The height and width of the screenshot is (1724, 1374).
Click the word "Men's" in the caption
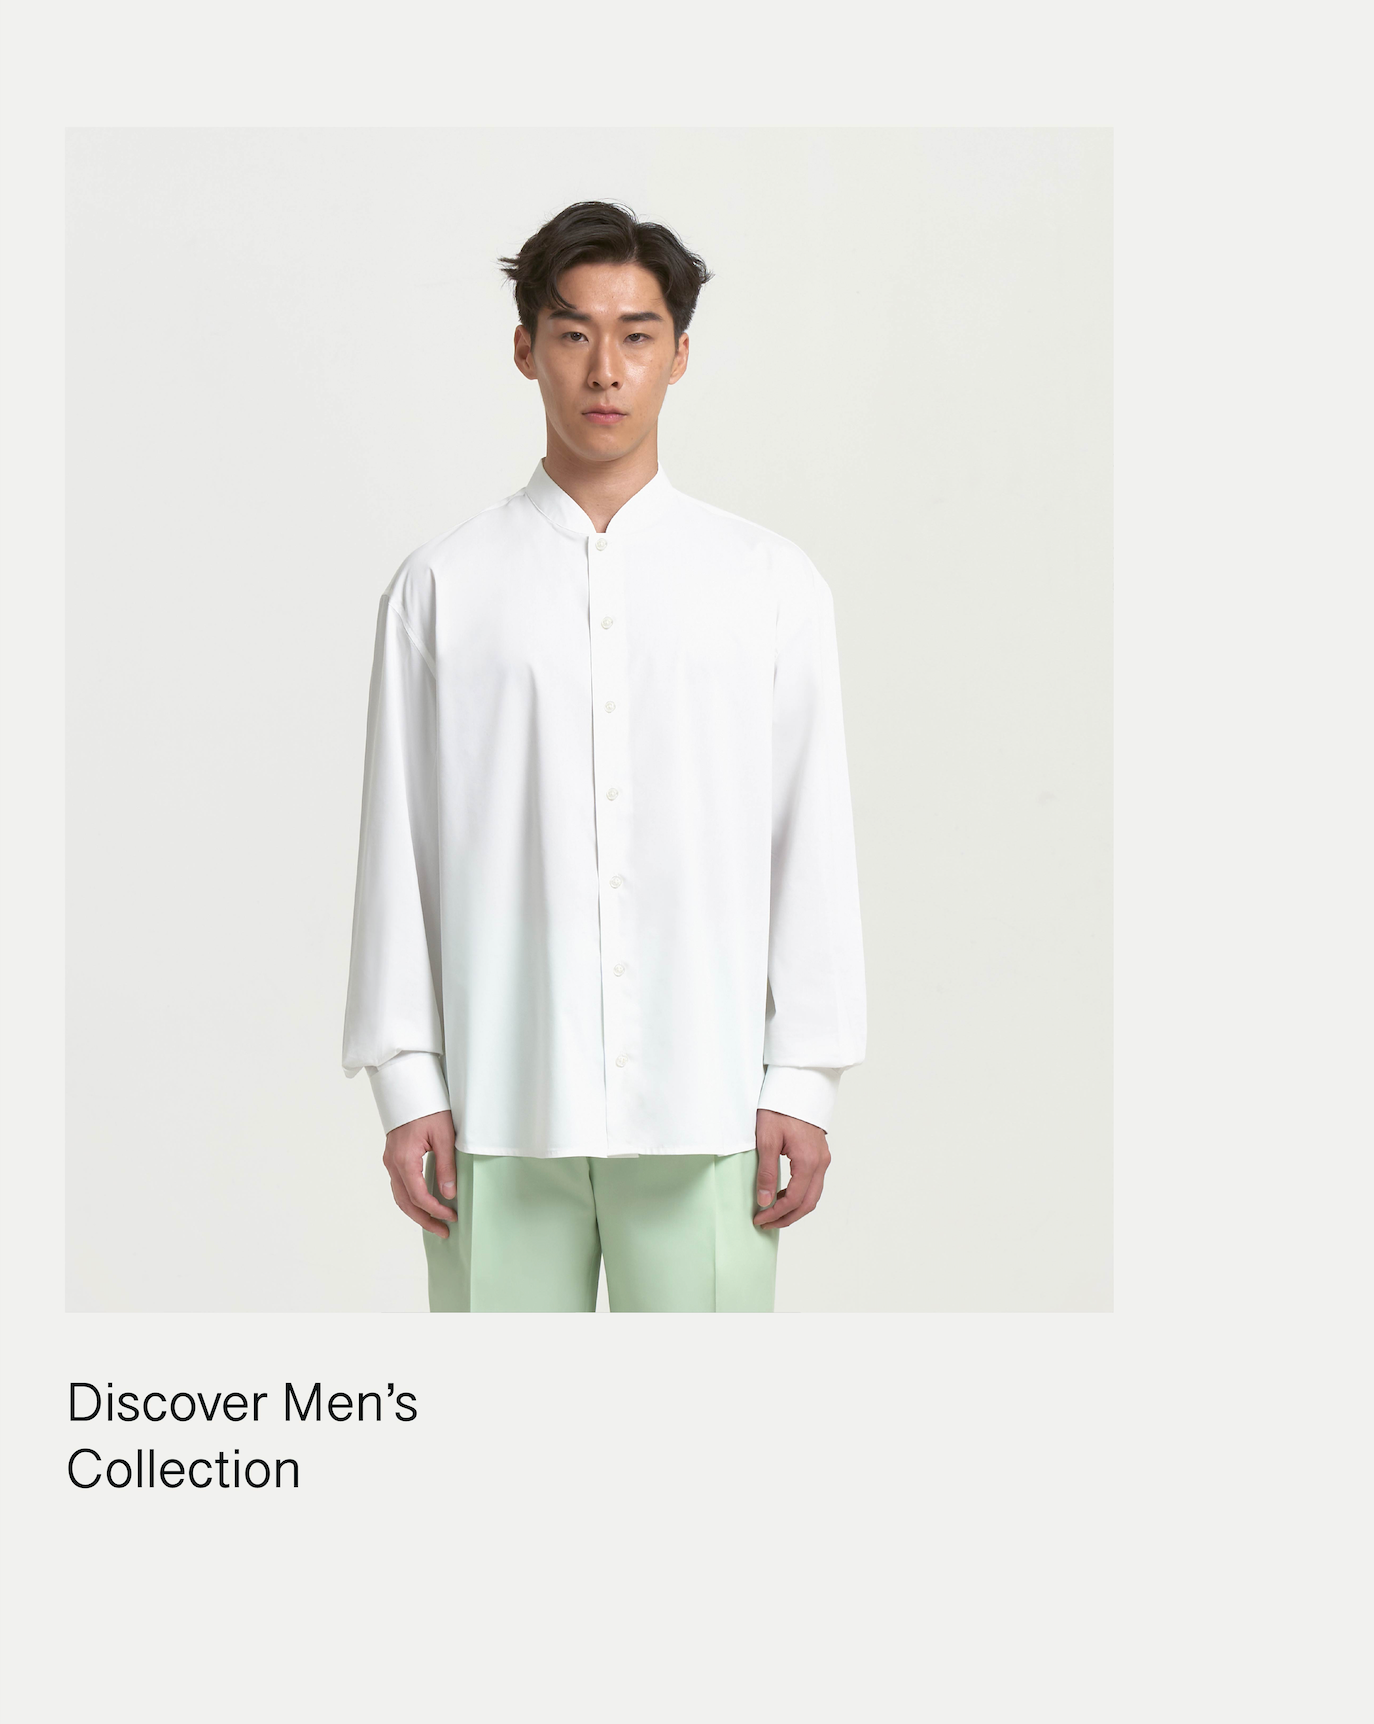pyautogui.click(x=350, y=1403)
